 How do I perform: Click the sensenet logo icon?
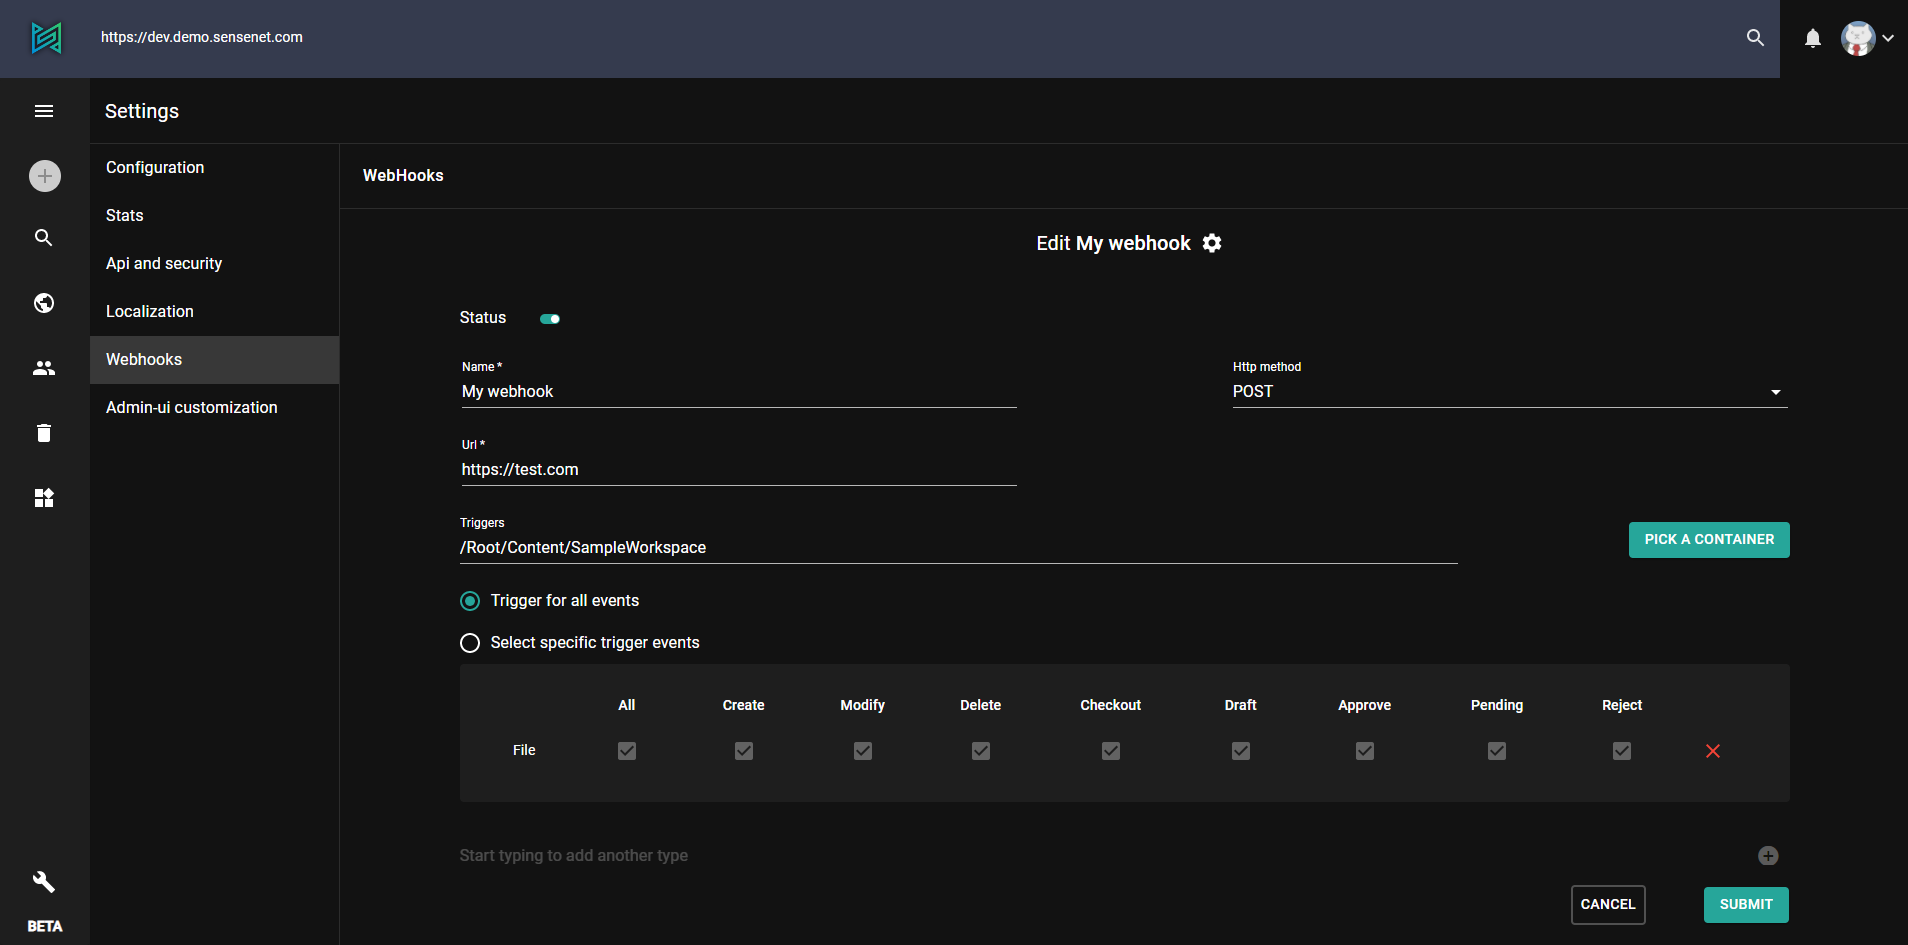click(46, 38)
